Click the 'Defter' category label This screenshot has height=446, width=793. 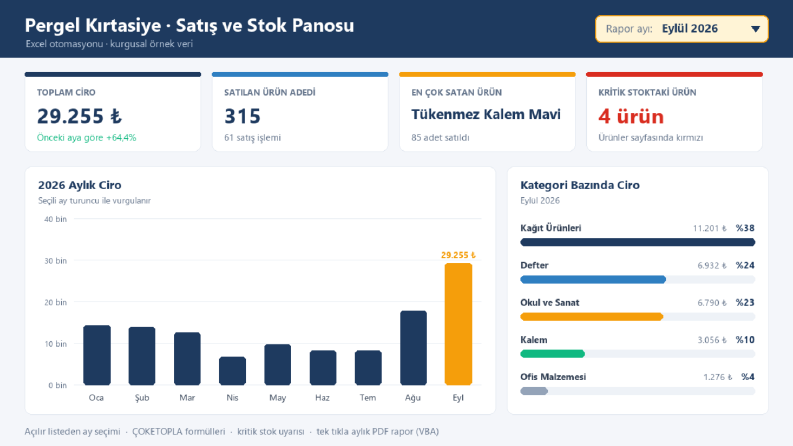pos(534,265)
